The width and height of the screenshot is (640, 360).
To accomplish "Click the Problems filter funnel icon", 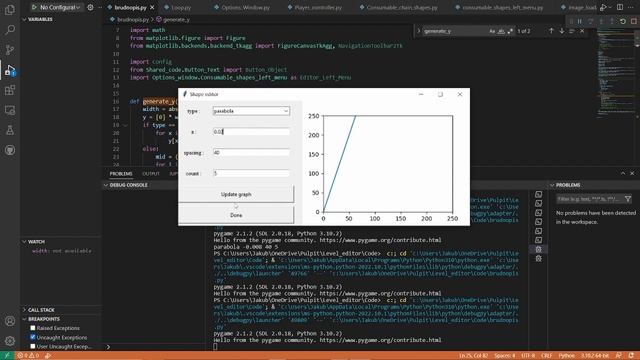I will [628, 199].
